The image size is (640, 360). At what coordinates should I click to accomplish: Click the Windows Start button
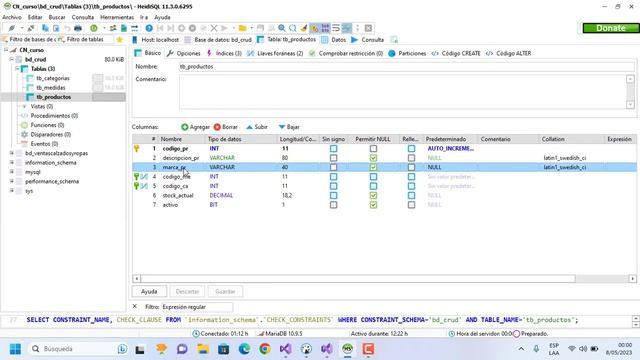pos(16,349)
